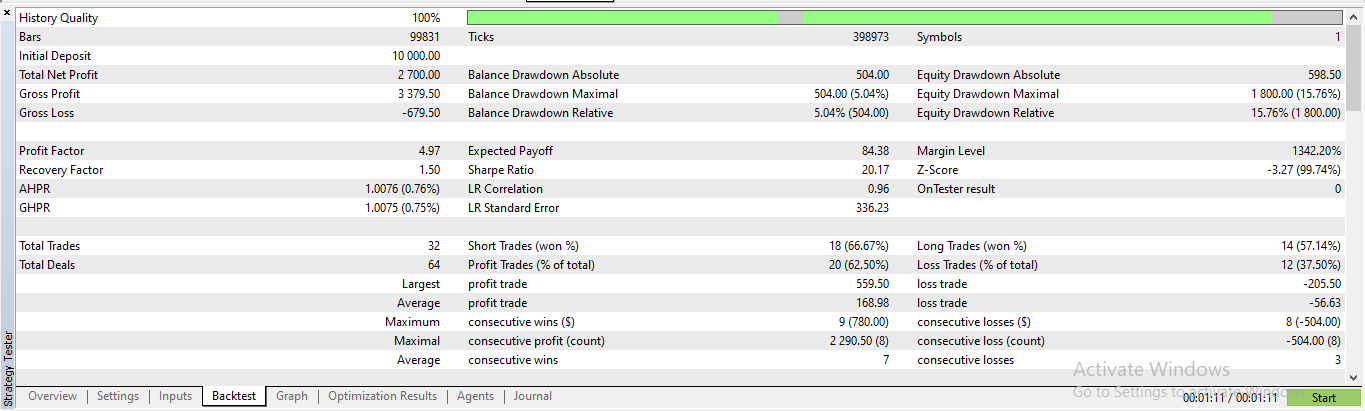Select the Total Deals value 64
This screenshot has width=1365, height=411.
point(433,265)
